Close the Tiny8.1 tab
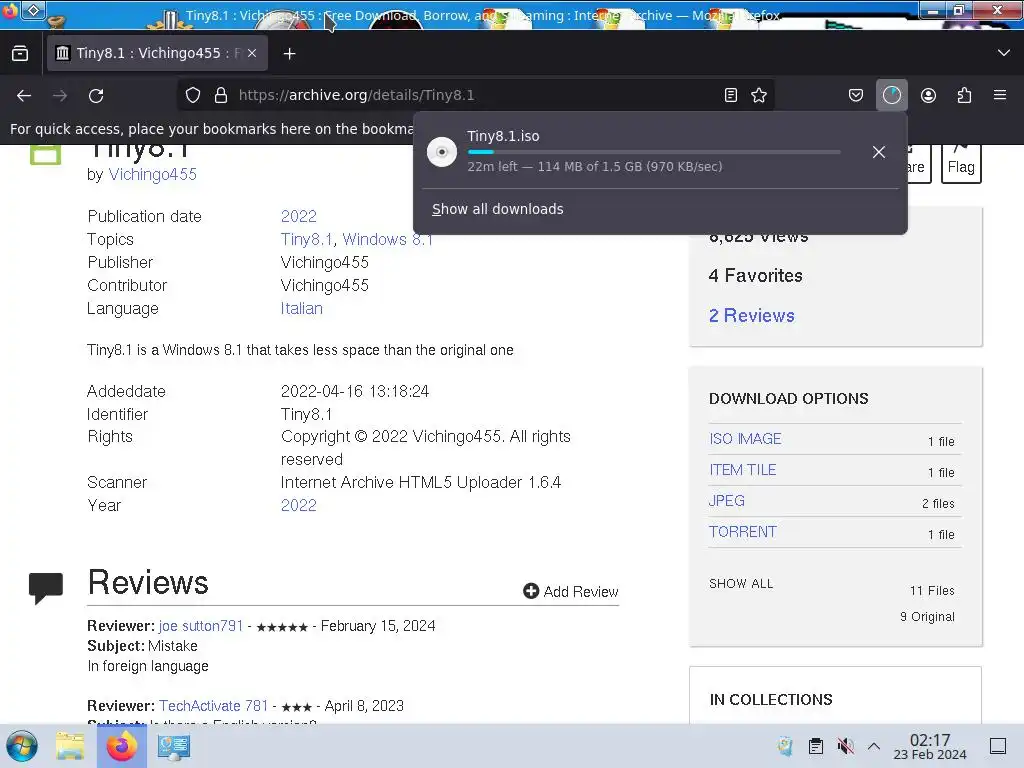Viewport: 1024px width, 768px height. tap(252, 54)
